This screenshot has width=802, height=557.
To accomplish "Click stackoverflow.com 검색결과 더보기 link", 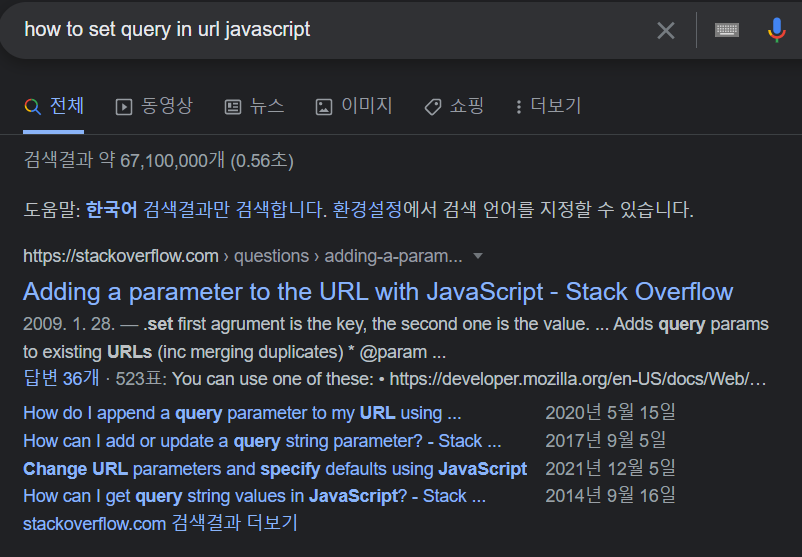I will (161, 523).
